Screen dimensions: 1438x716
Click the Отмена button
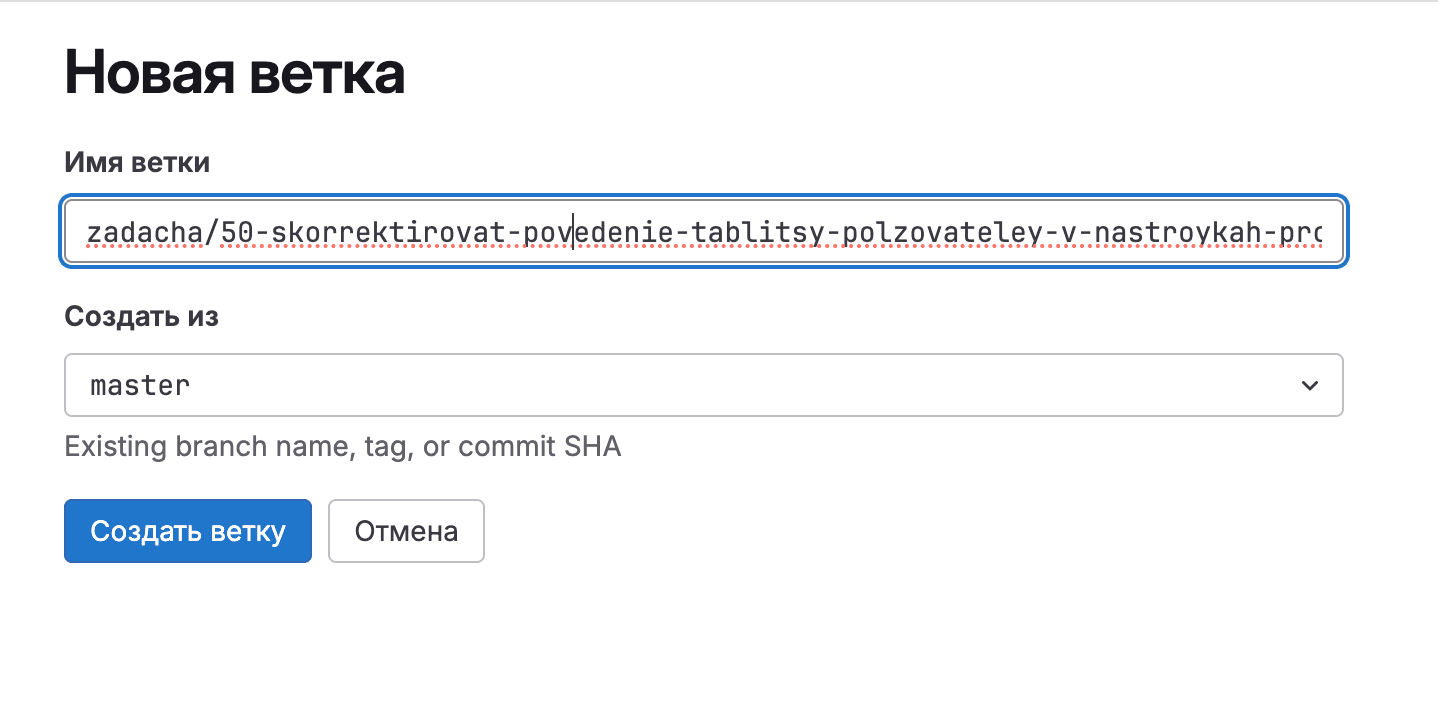(x=406, y=531)
